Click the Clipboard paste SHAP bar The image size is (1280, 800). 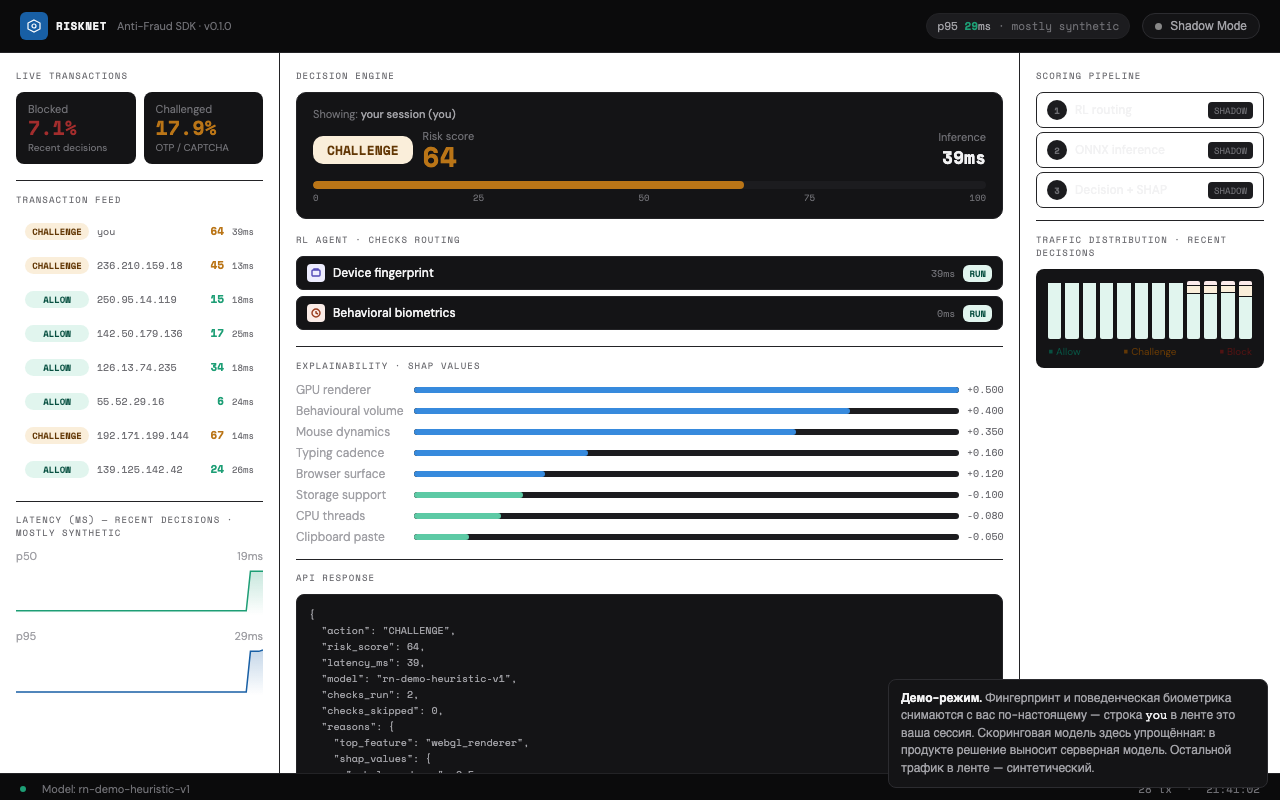(x=686, y=537)
